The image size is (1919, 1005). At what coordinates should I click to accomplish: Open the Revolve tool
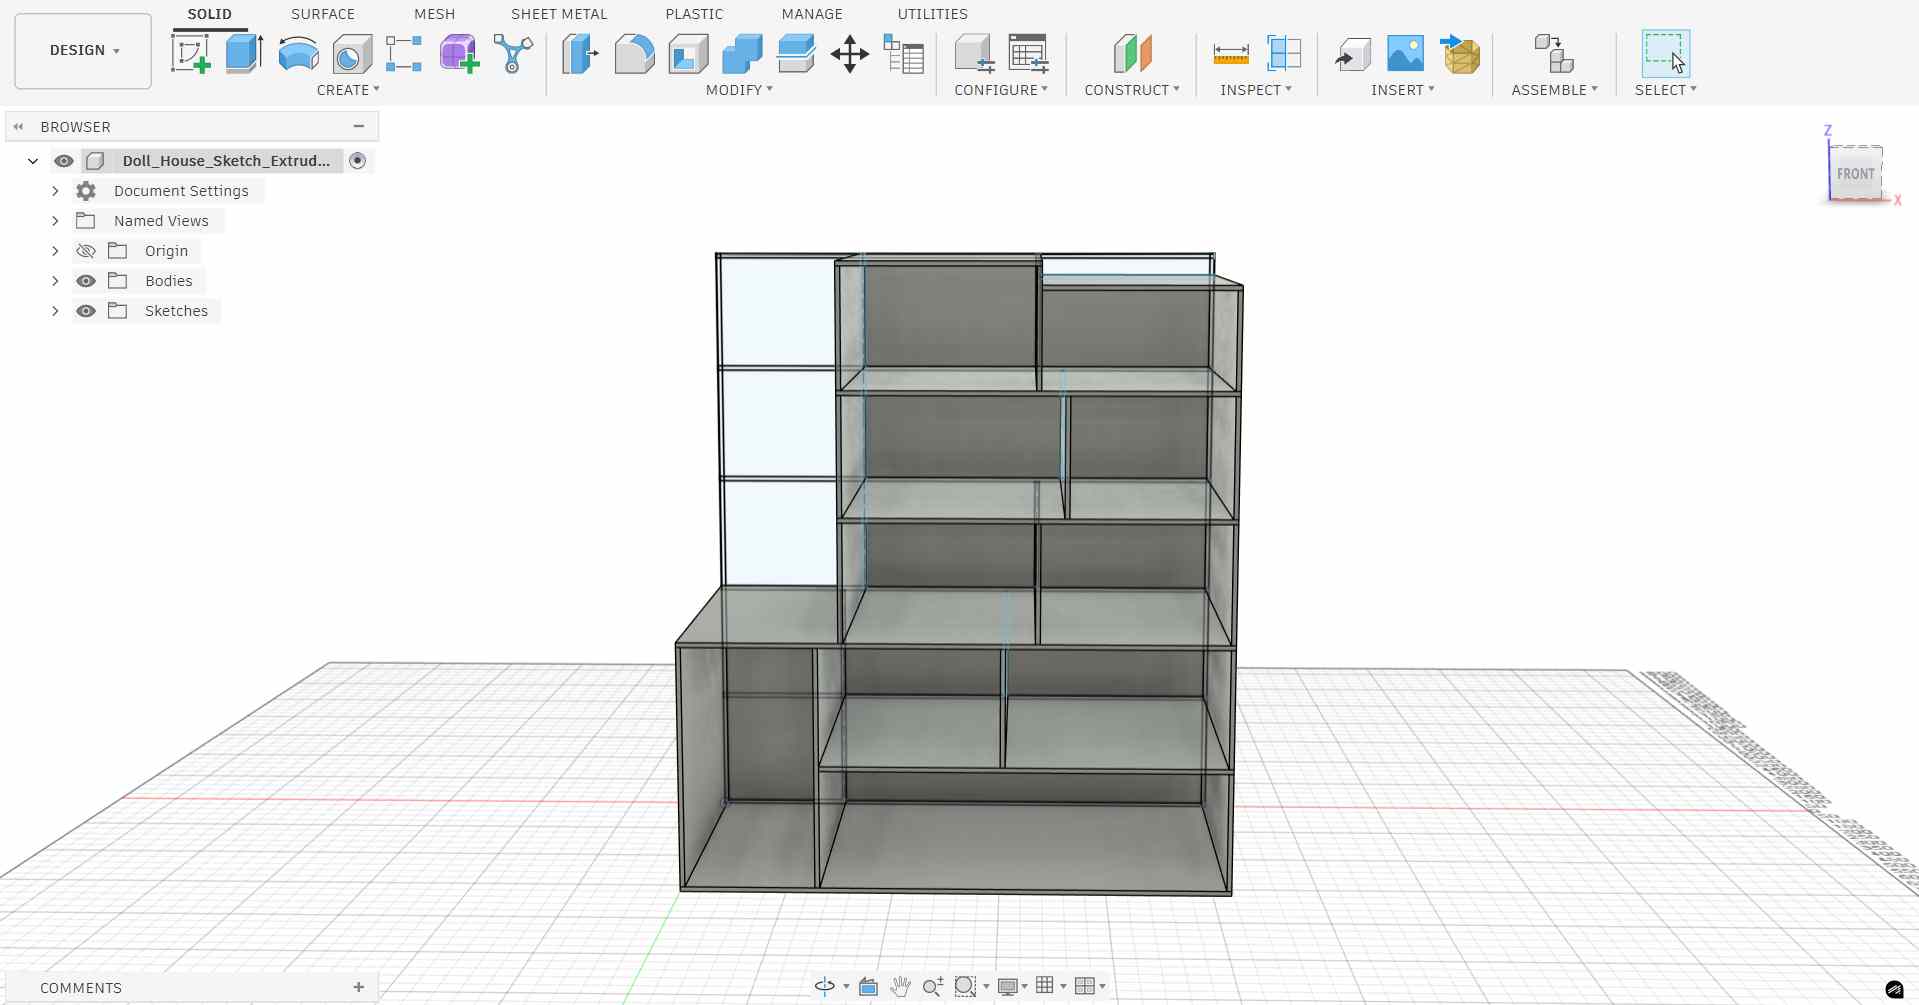coord(297,54)
